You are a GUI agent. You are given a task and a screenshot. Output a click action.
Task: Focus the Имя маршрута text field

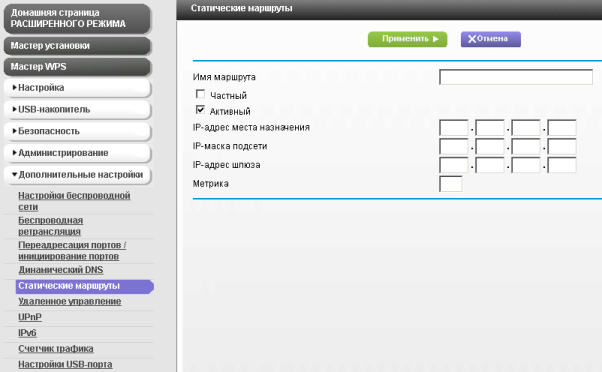[516, 77]
